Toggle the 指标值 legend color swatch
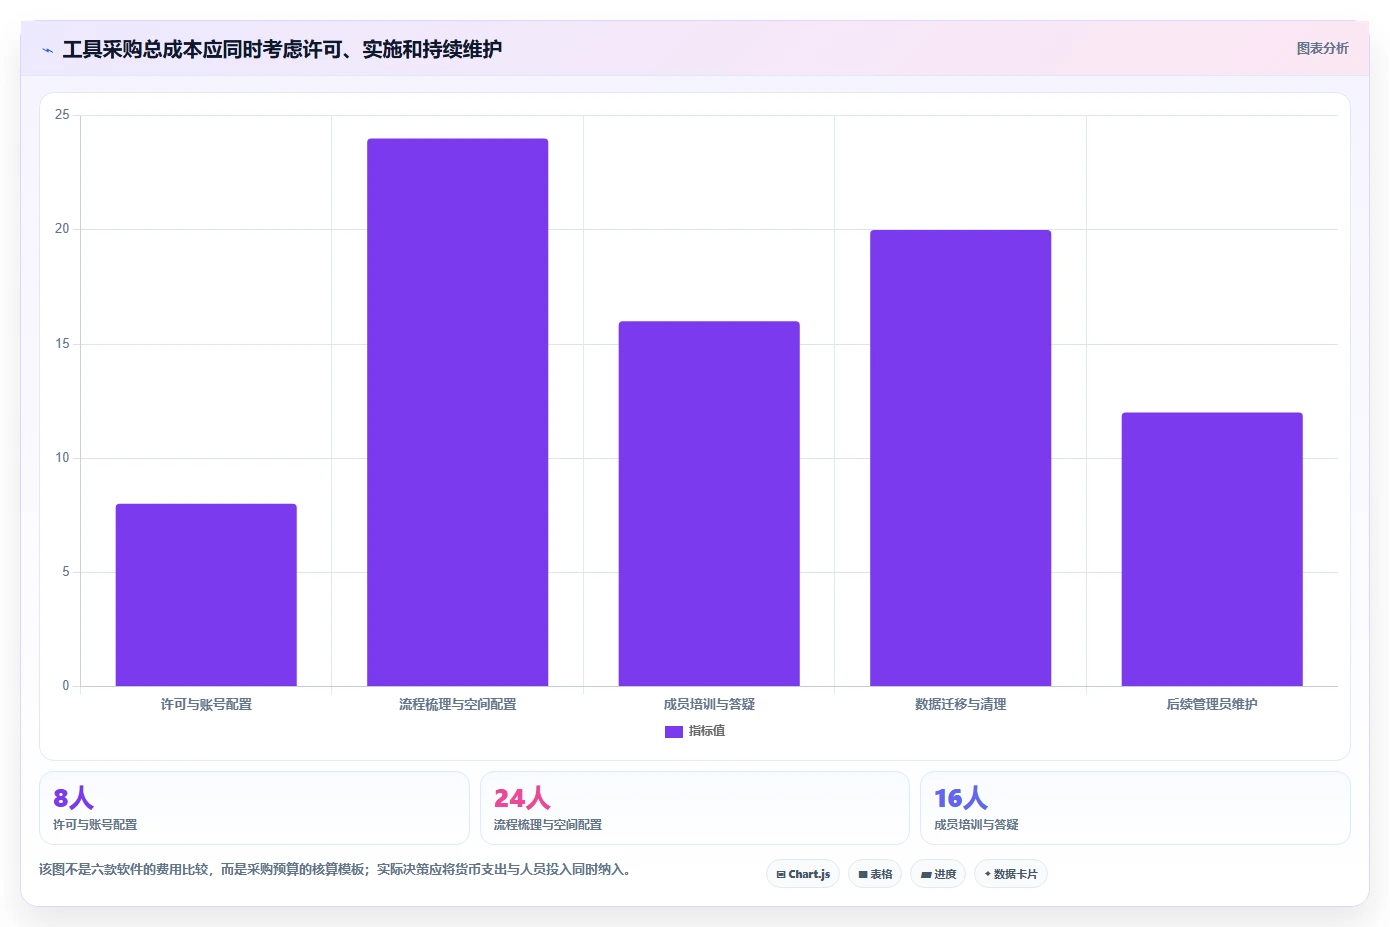 pyautogui.click(x=674, y=732)
